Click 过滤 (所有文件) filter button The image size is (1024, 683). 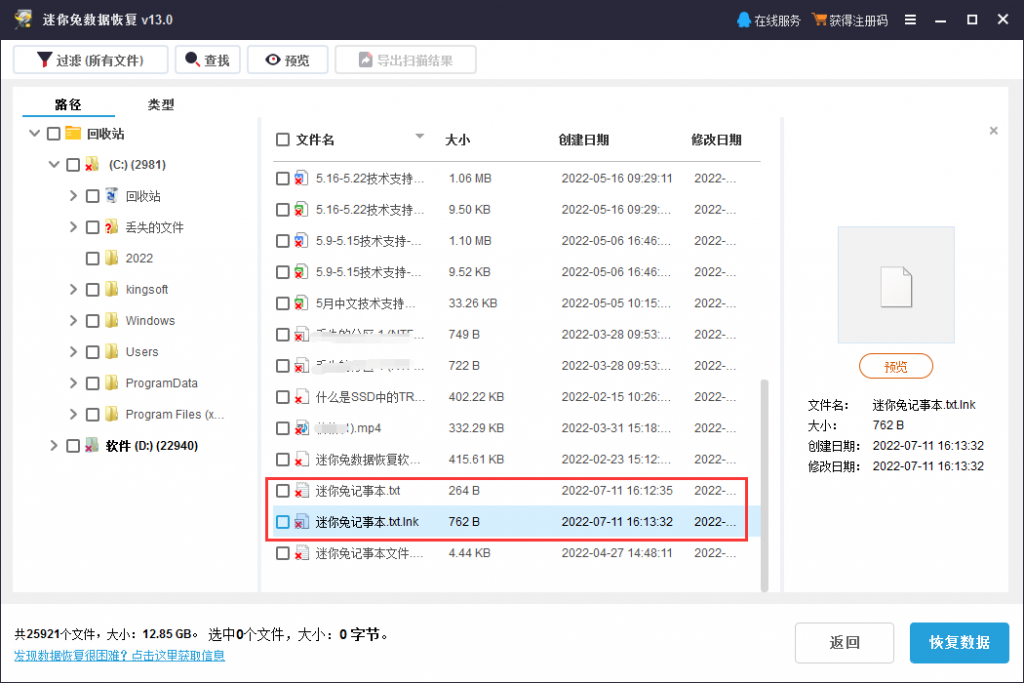(91, 60)
